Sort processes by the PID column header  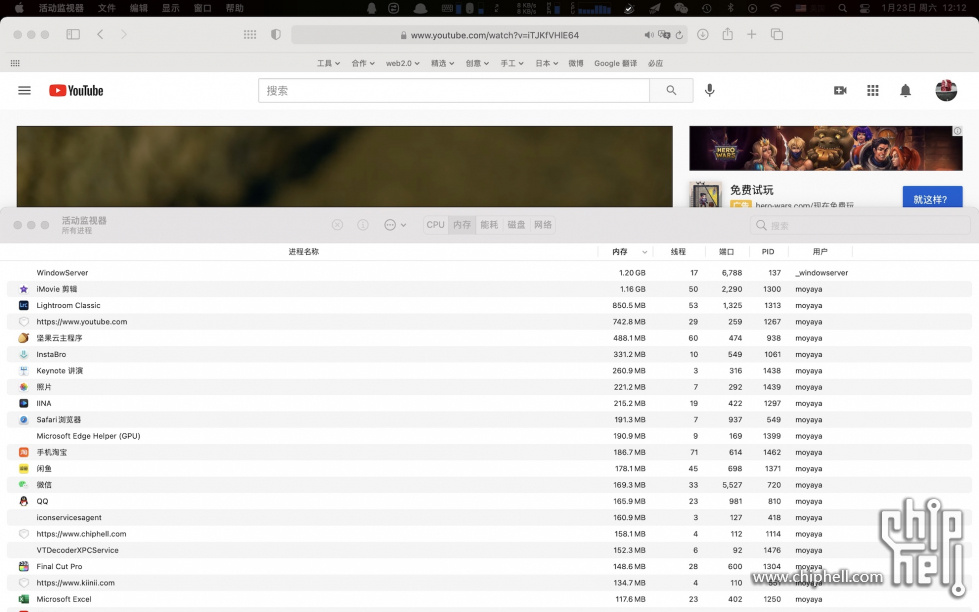point(768,252)
